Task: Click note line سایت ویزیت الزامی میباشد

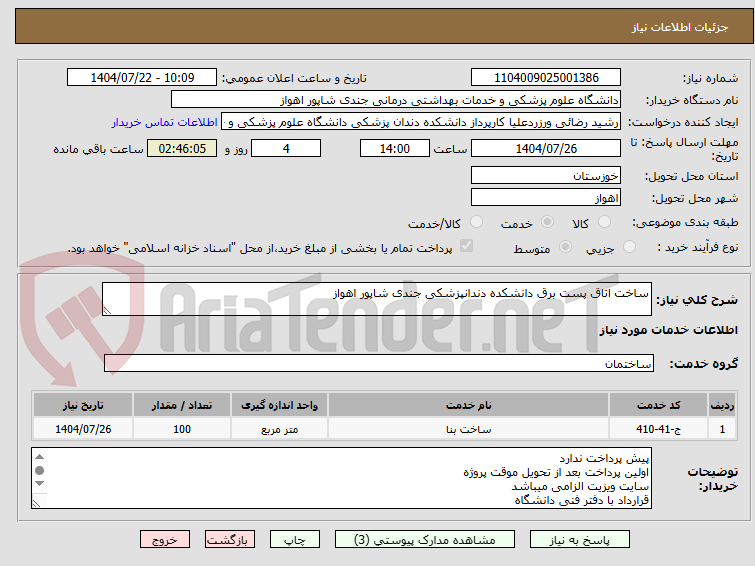Action: (580, 487)
